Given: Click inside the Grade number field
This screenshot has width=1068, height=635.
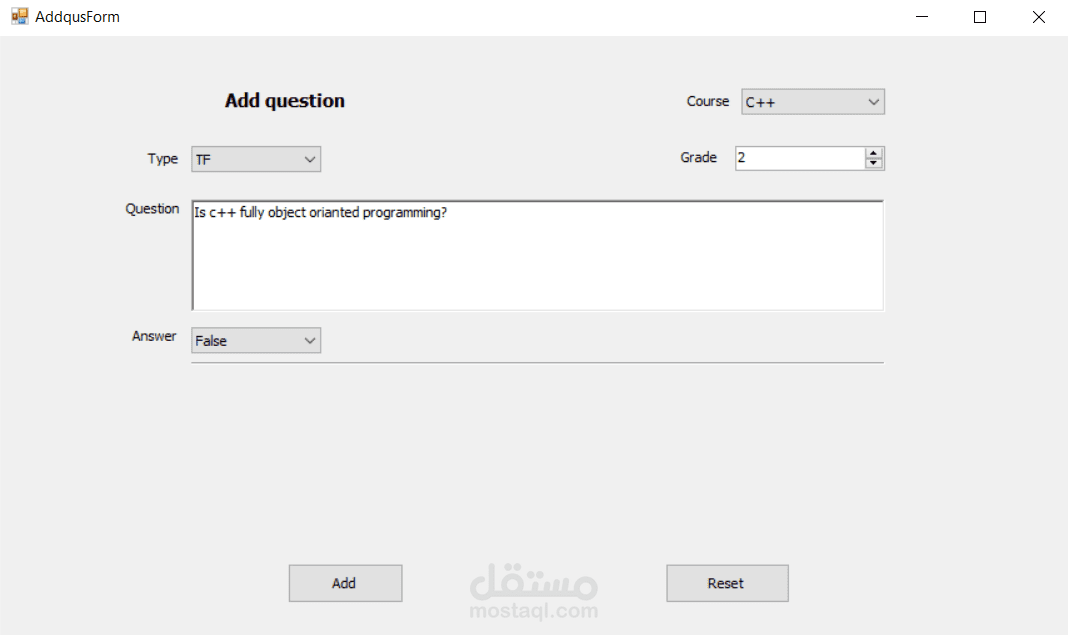Looking at the screenshot, I should 799,158.
